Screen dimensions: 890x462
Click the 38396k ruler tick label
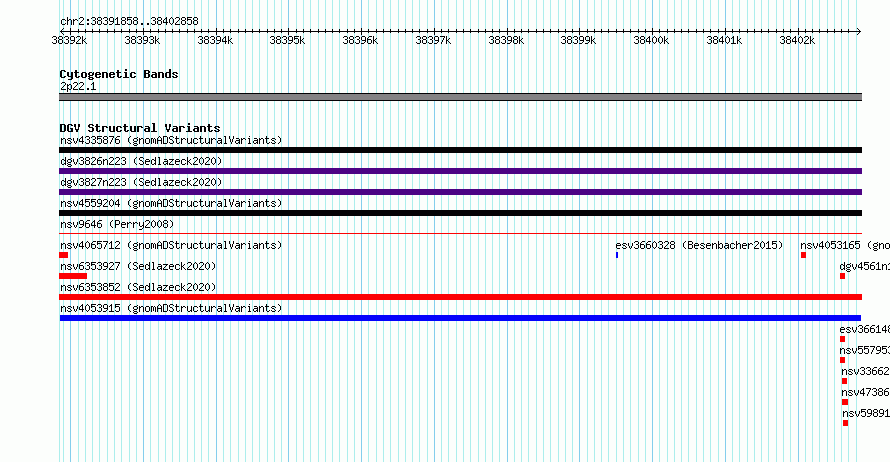point(360,40)
